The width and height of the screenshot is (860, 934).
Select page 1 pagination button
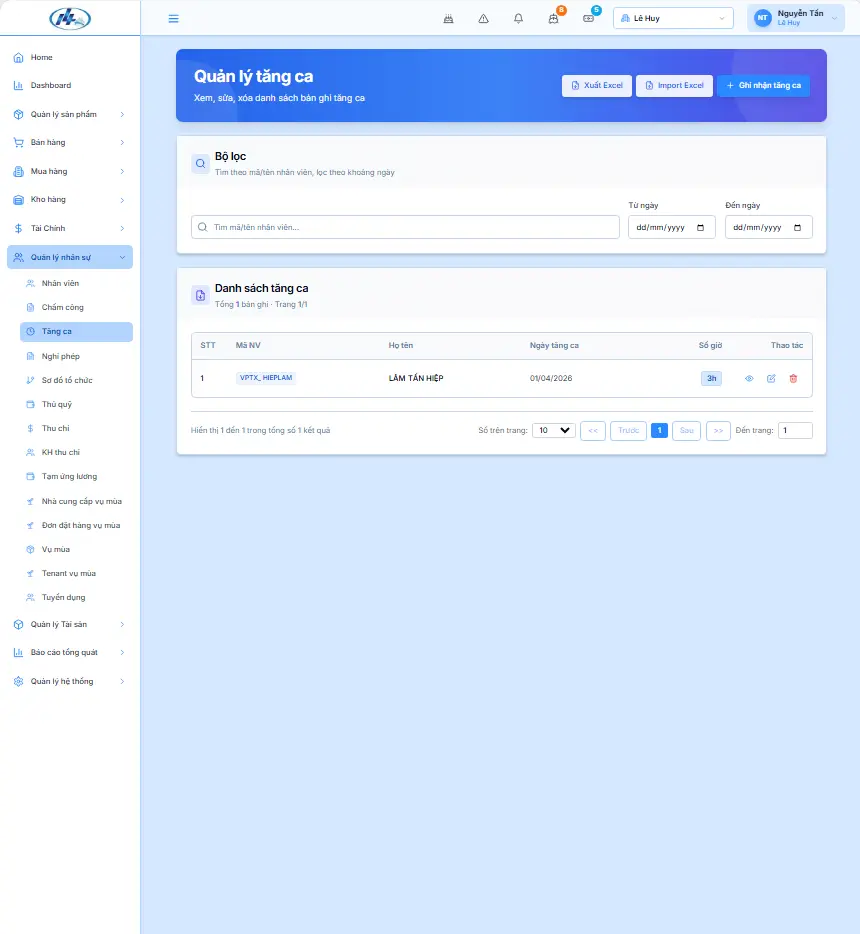pyautogui.click(x=659, y=431)
